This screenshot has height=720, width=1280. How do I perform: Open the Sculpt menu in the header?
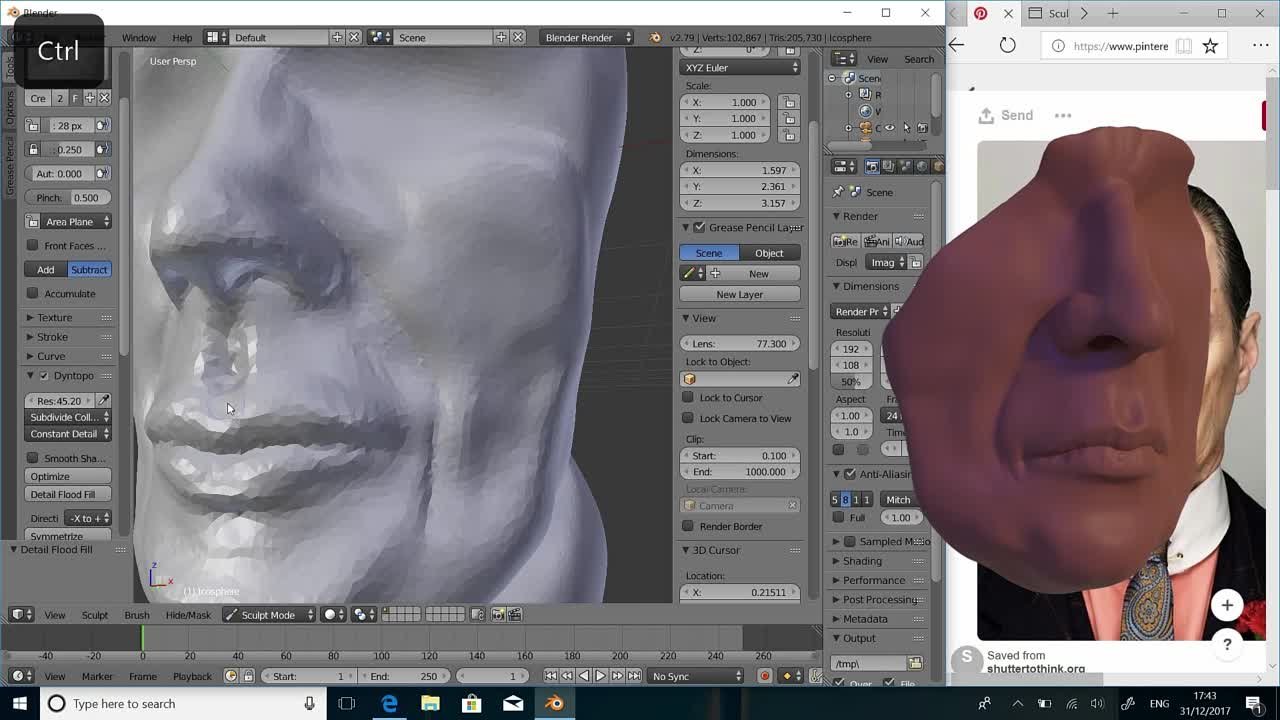[x=94, y=614]
